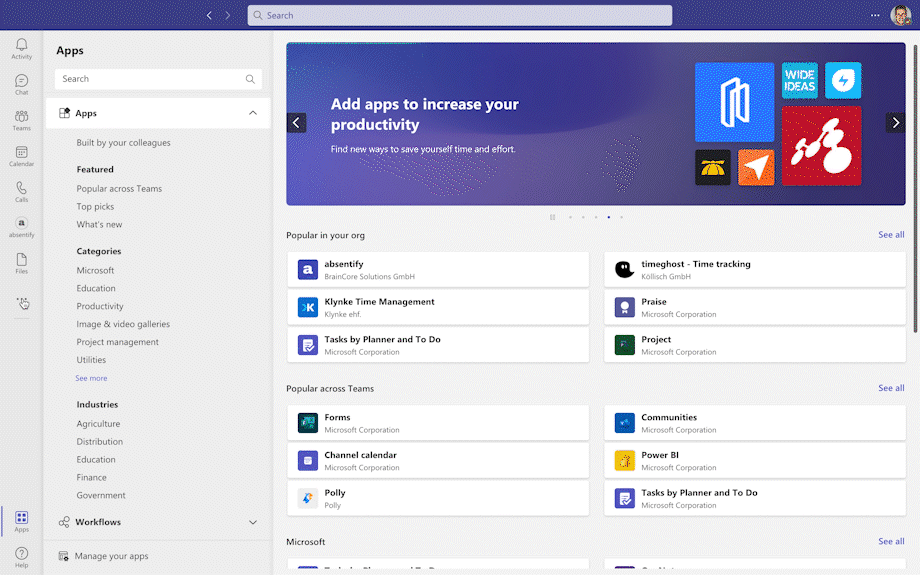The image size is (920, 575).
Task: Show more categories with See more
Action: tap(91, 378)
